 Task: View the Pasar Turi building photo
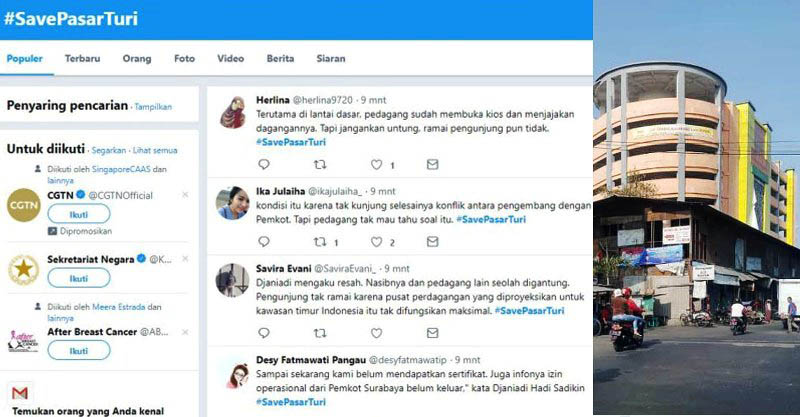696,208
